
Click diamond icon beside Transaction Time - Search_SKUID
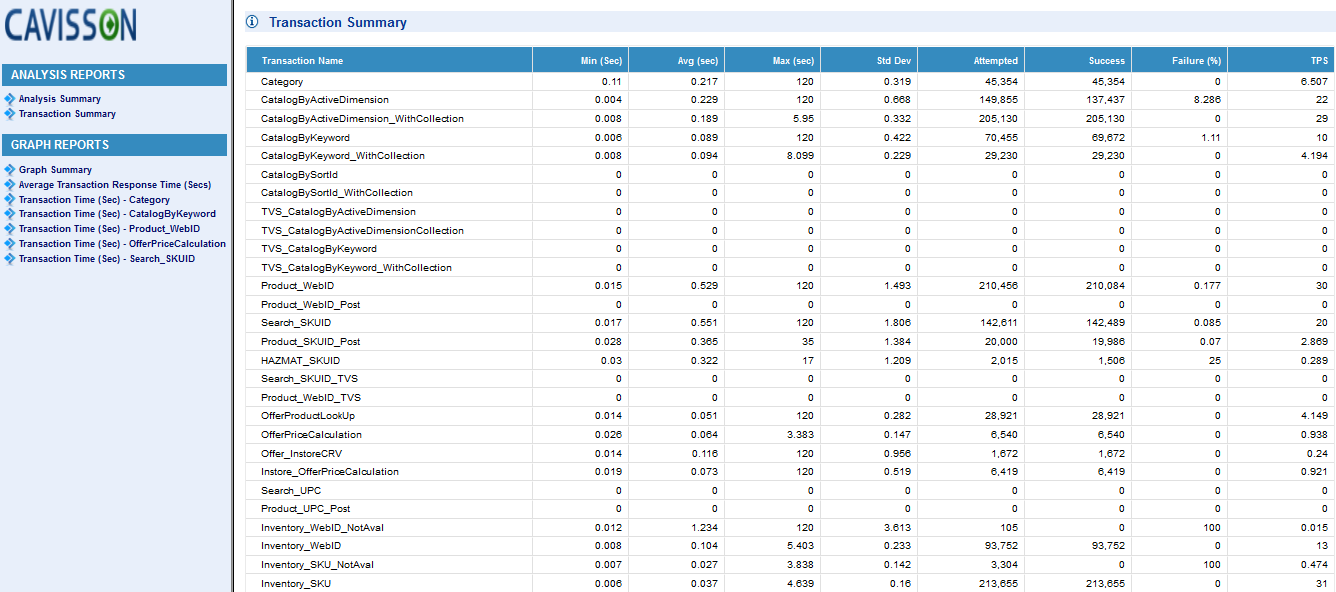[10, 259]
